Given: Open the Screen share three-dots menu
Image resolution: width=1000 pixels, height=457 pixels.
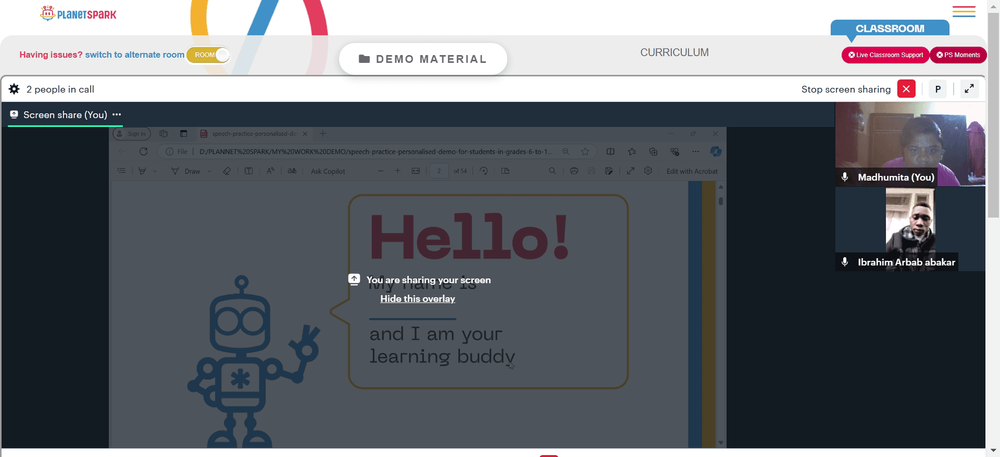Looking at the screenshot, I should click(x=117, y=115).
